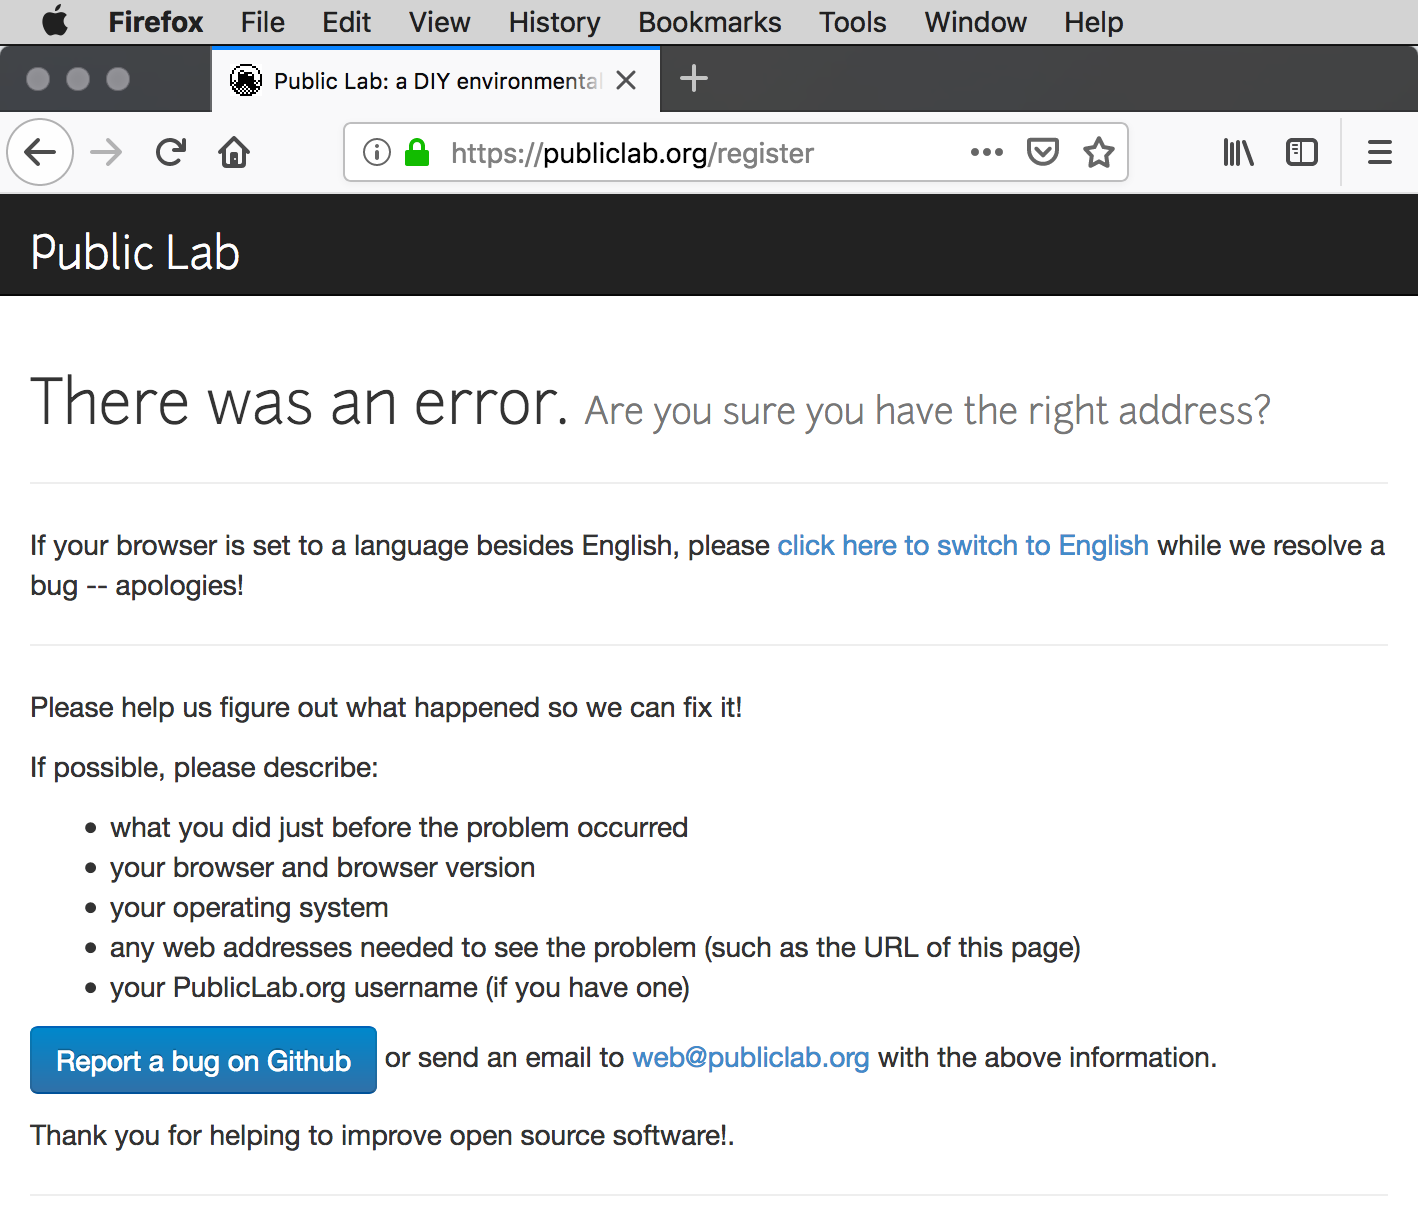
Task: Open the Firefox application menu
Action: [x=156, y=22]
